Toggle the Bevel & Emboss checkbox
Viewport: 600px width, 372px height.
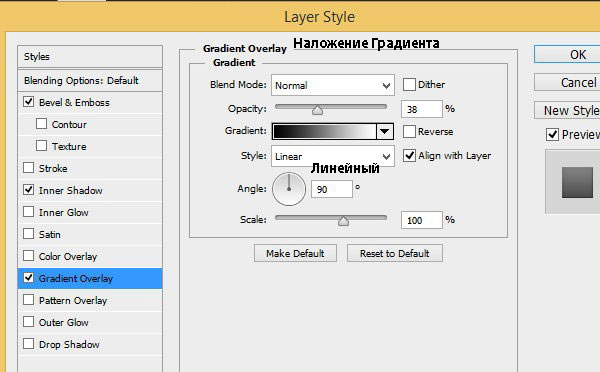[29, 102]
